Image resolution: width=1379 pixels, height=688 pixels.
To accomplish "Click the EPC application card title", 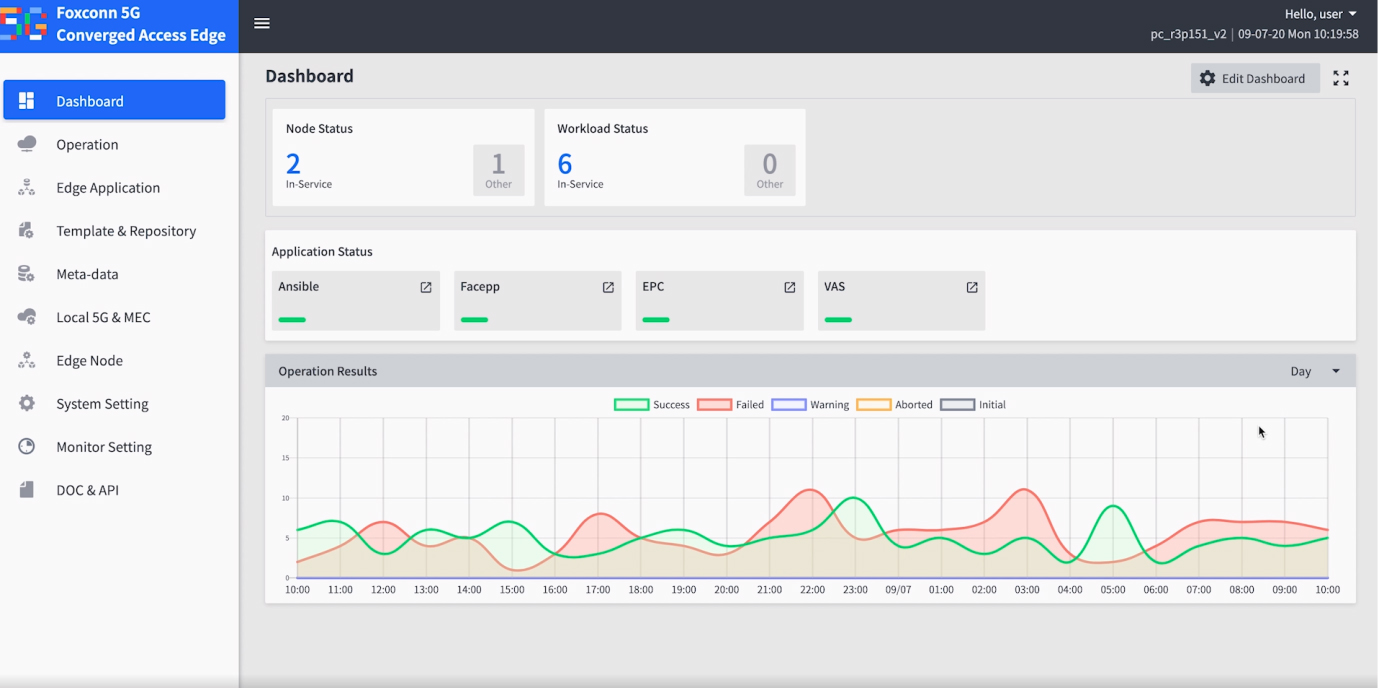I will click(653, 286).
